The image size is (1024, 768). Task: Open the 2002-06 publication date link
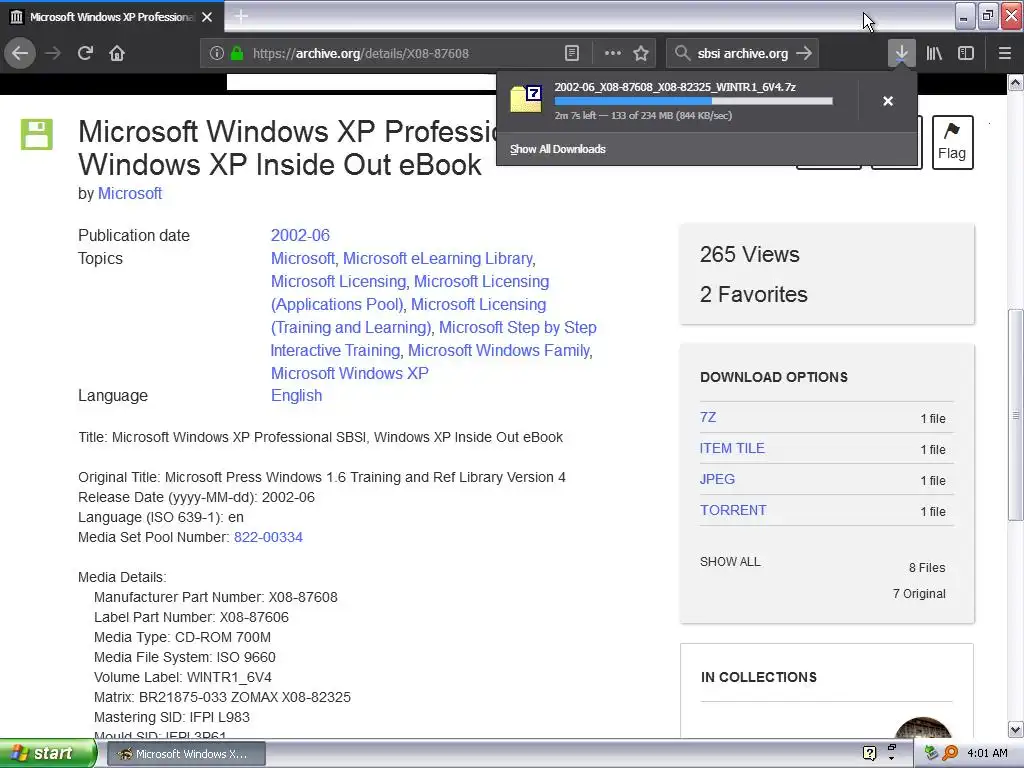pyautogui.click(x=300, y=235)
